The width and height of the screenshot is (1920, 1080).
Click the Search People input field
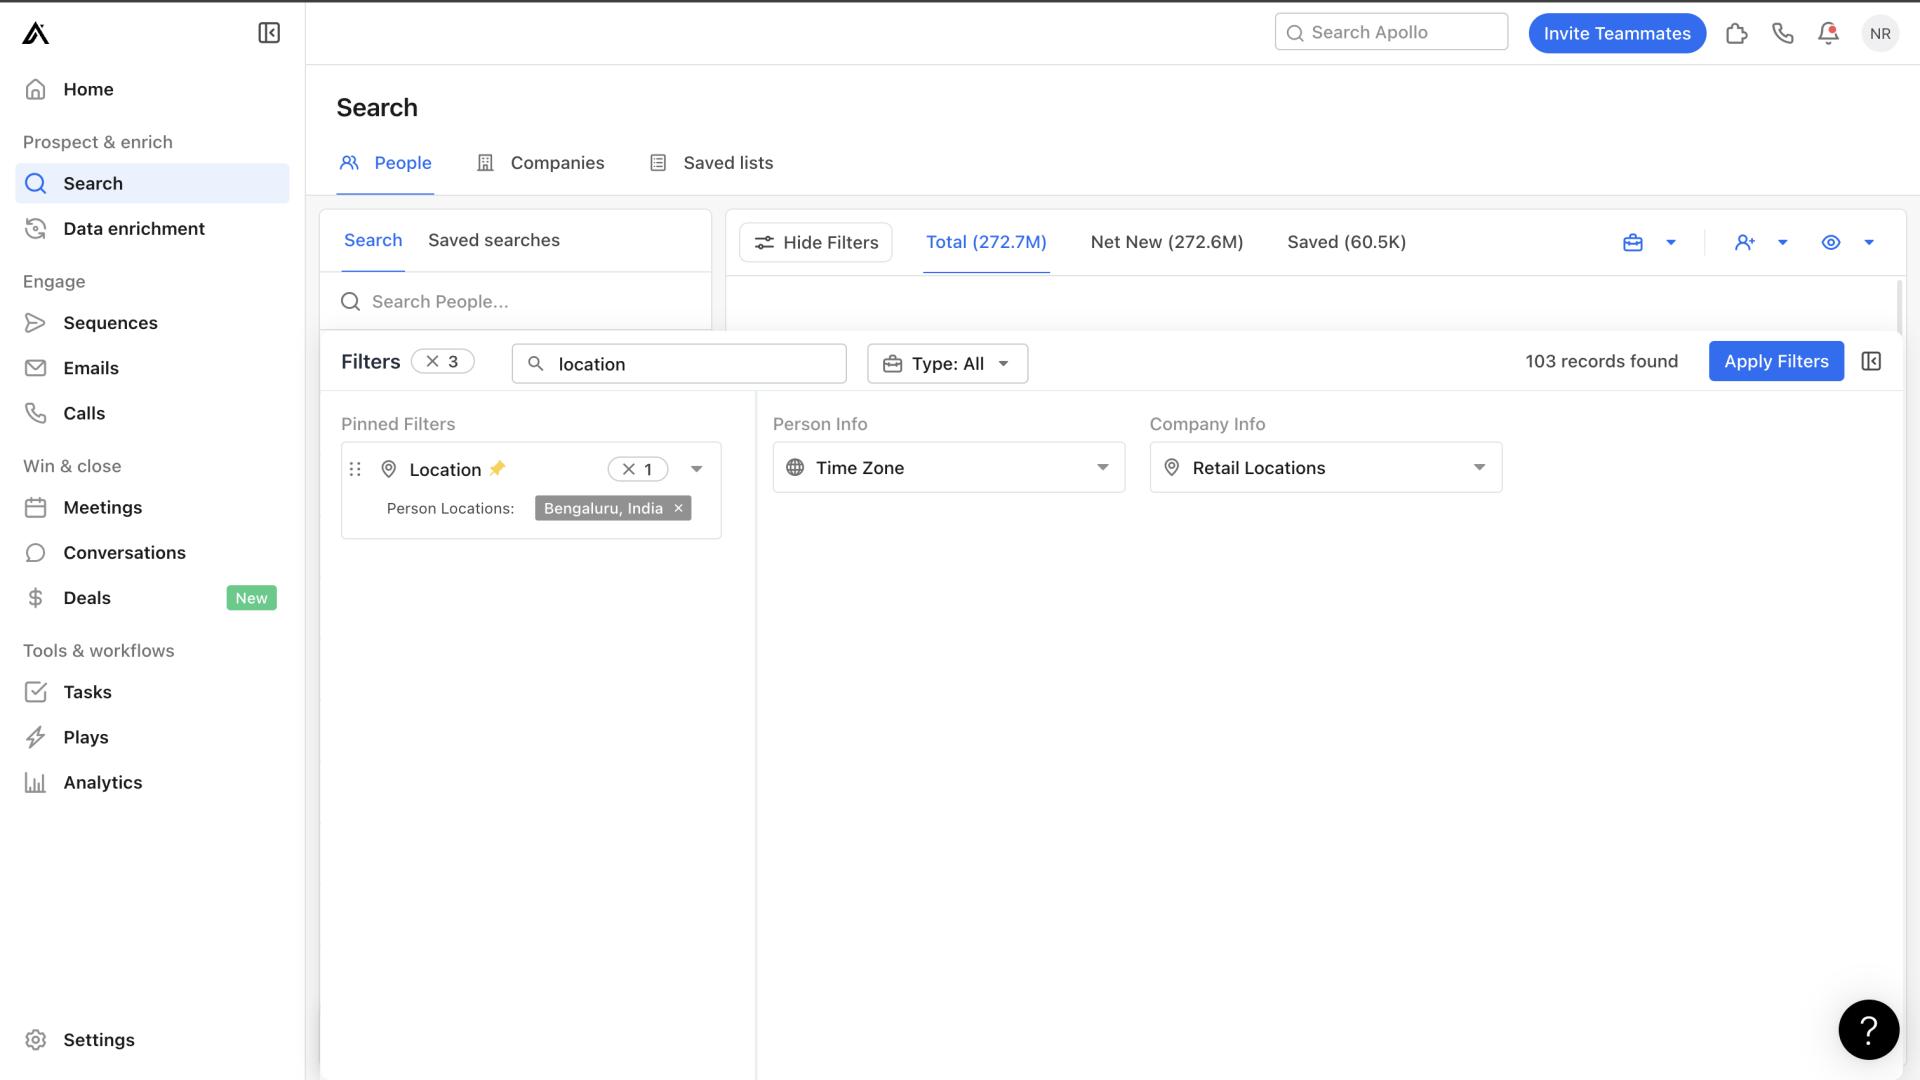coord(516,302)
